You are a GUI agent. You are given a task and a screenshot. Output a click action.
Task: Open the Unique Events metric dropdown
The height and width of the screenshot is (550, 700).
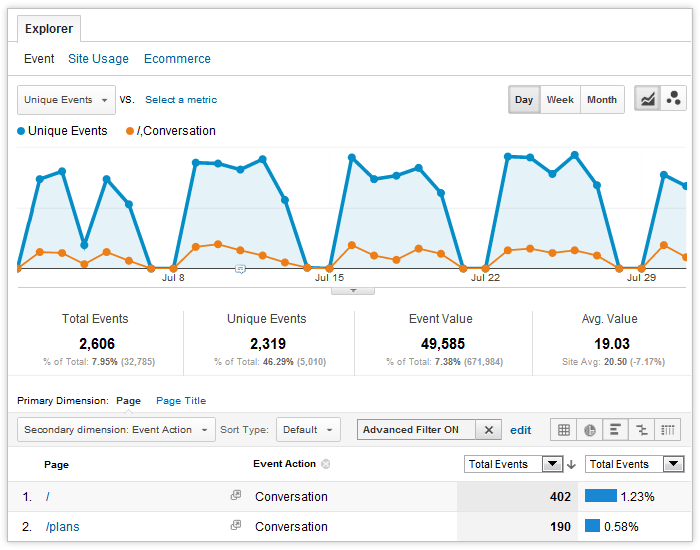click(x=66, y=100)
